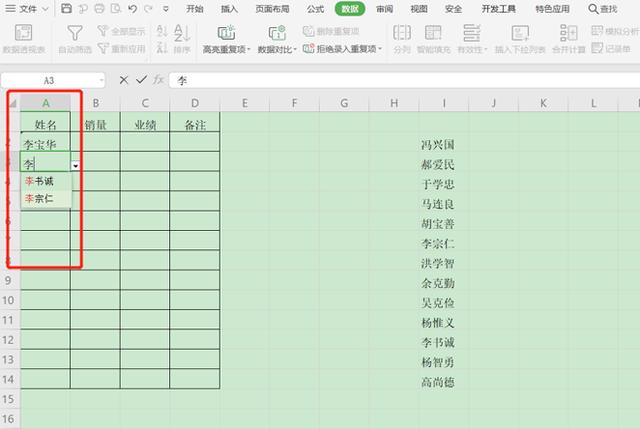Click 删除重复项 button
Viewport: 640px width, 429px height.
[331, 31]
